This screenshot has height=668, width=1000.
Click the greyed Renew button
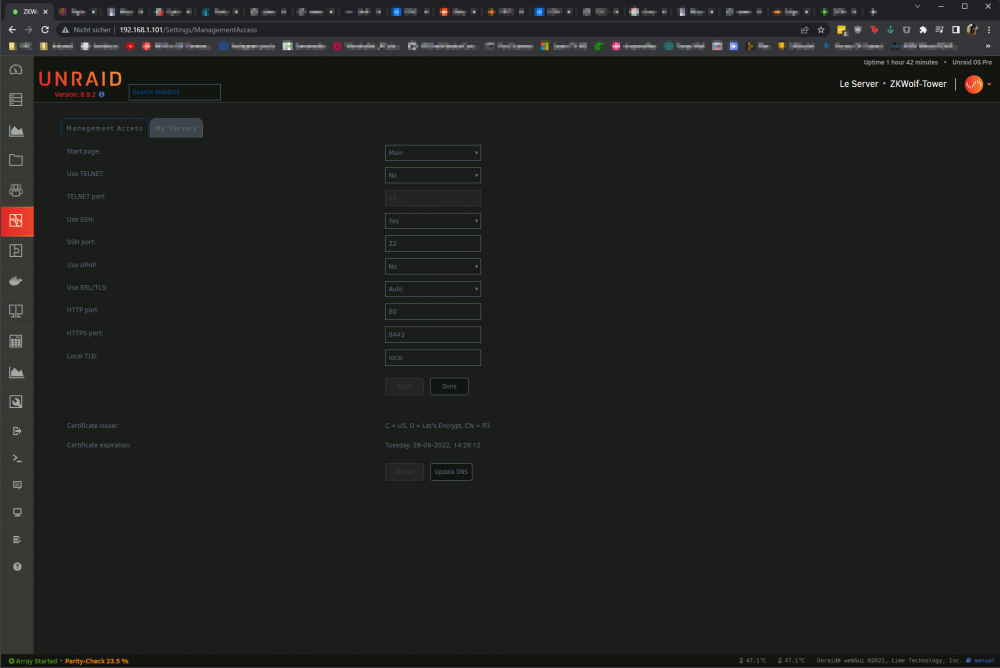pos(404,472)
